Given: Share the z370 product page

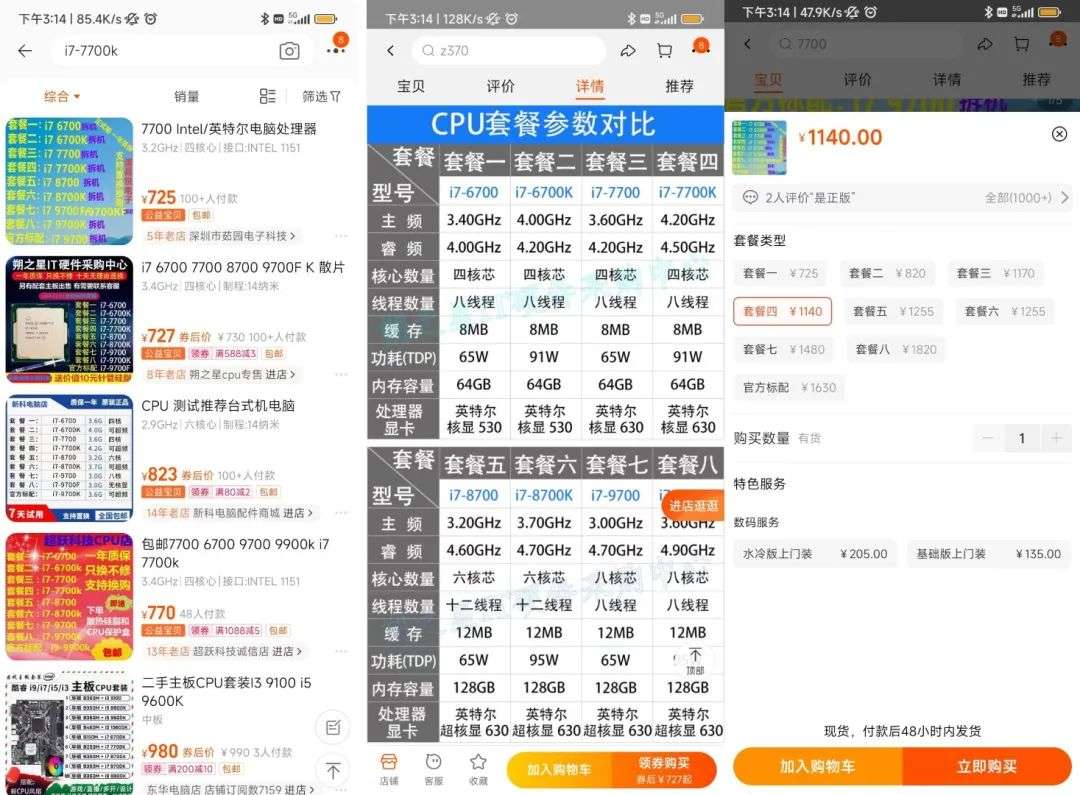Looking at the screenshot, I should click(x=627, y=50).
